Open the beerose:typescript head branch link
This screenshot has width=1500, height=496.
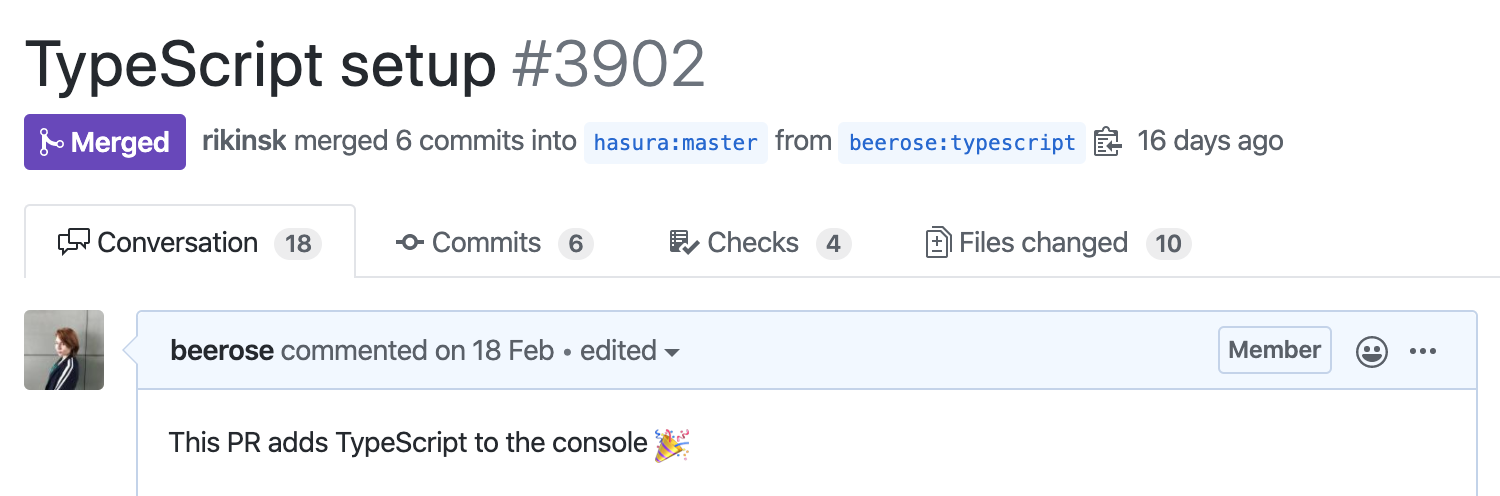pos(962,143)
